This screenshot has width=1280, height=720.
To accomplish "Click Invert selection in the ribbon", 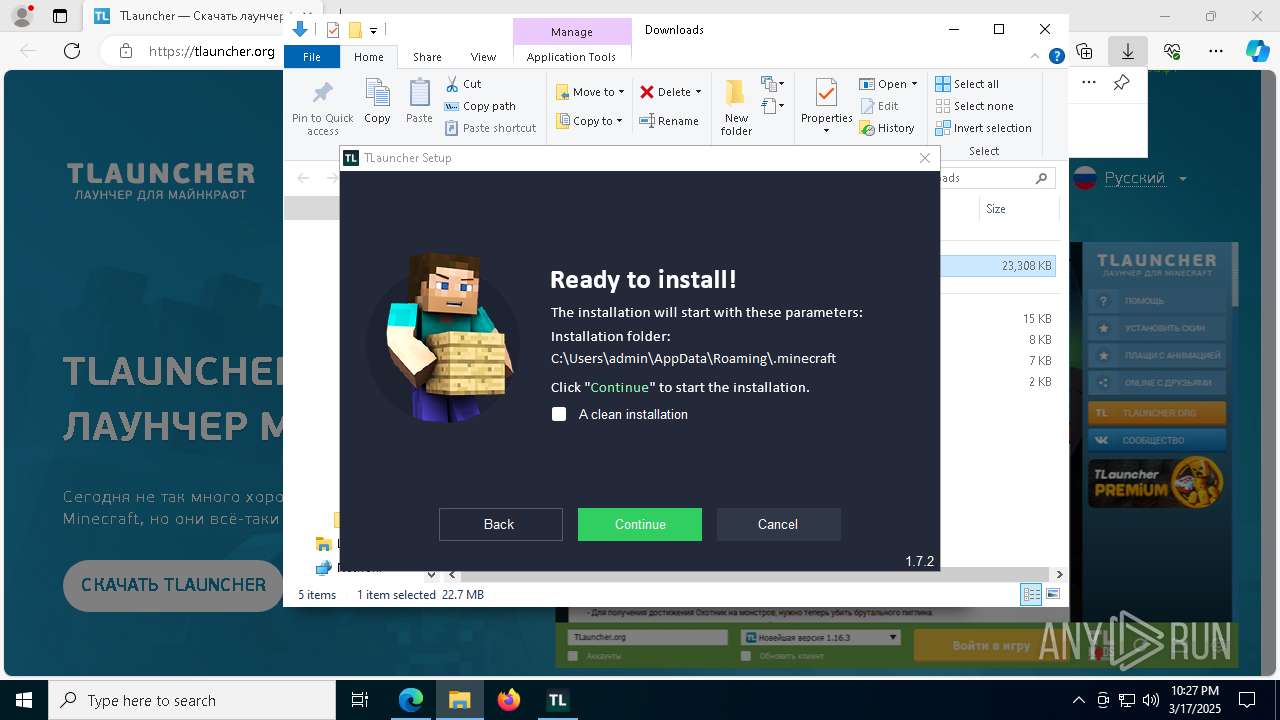I will [983, 128].
